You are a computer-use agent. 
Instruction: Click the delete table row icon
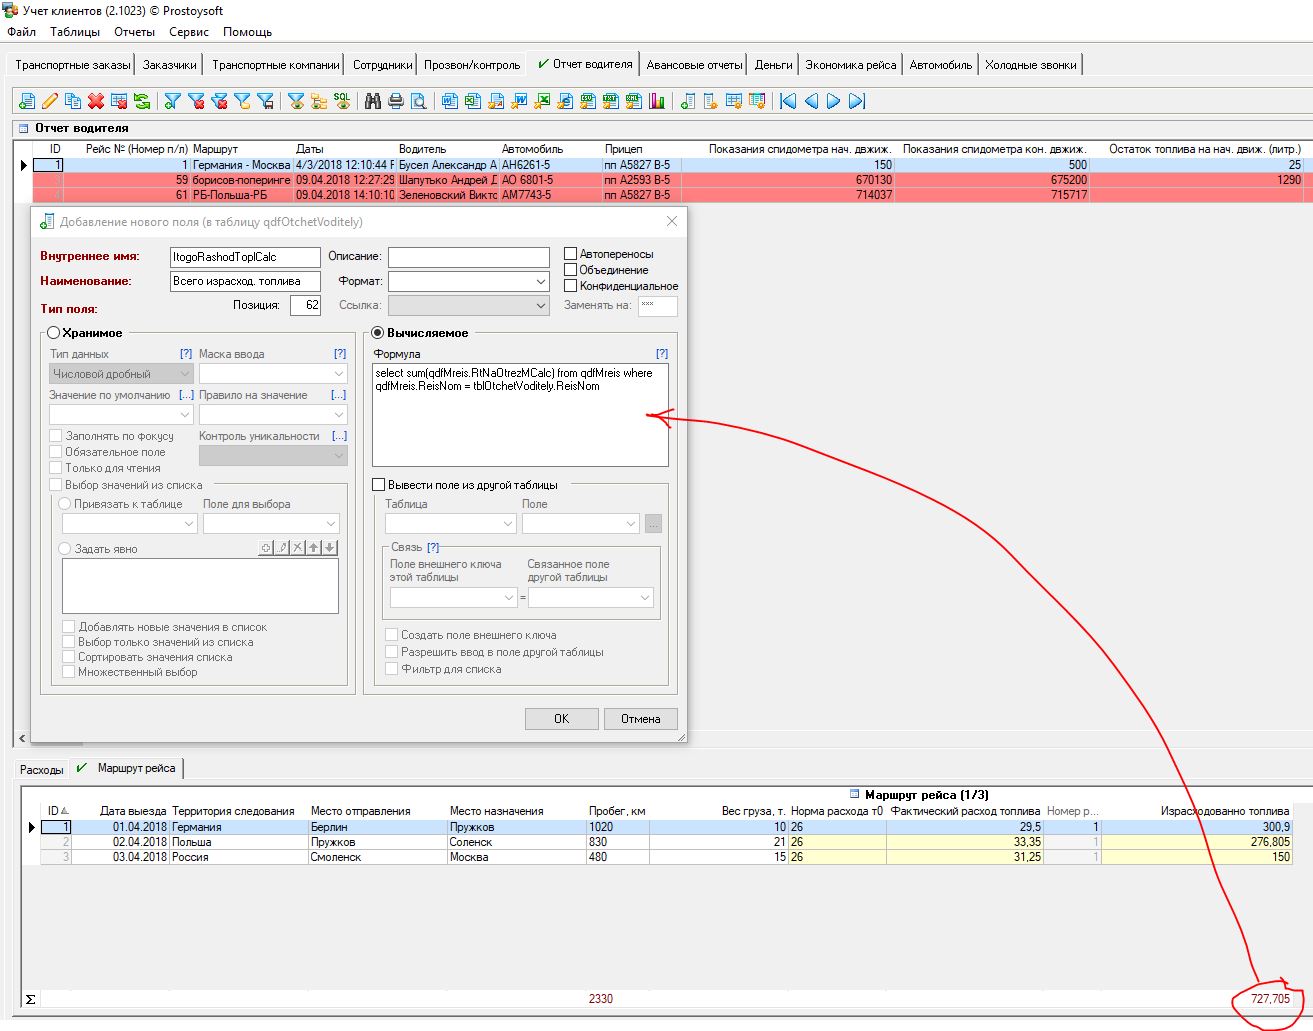(119, 101)
